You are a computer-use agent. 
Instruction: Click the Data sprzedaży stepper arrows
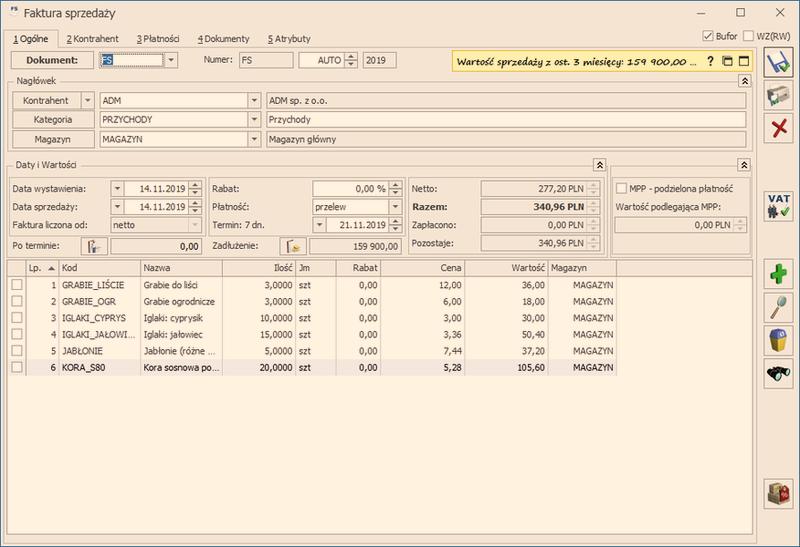click(195, 207)
